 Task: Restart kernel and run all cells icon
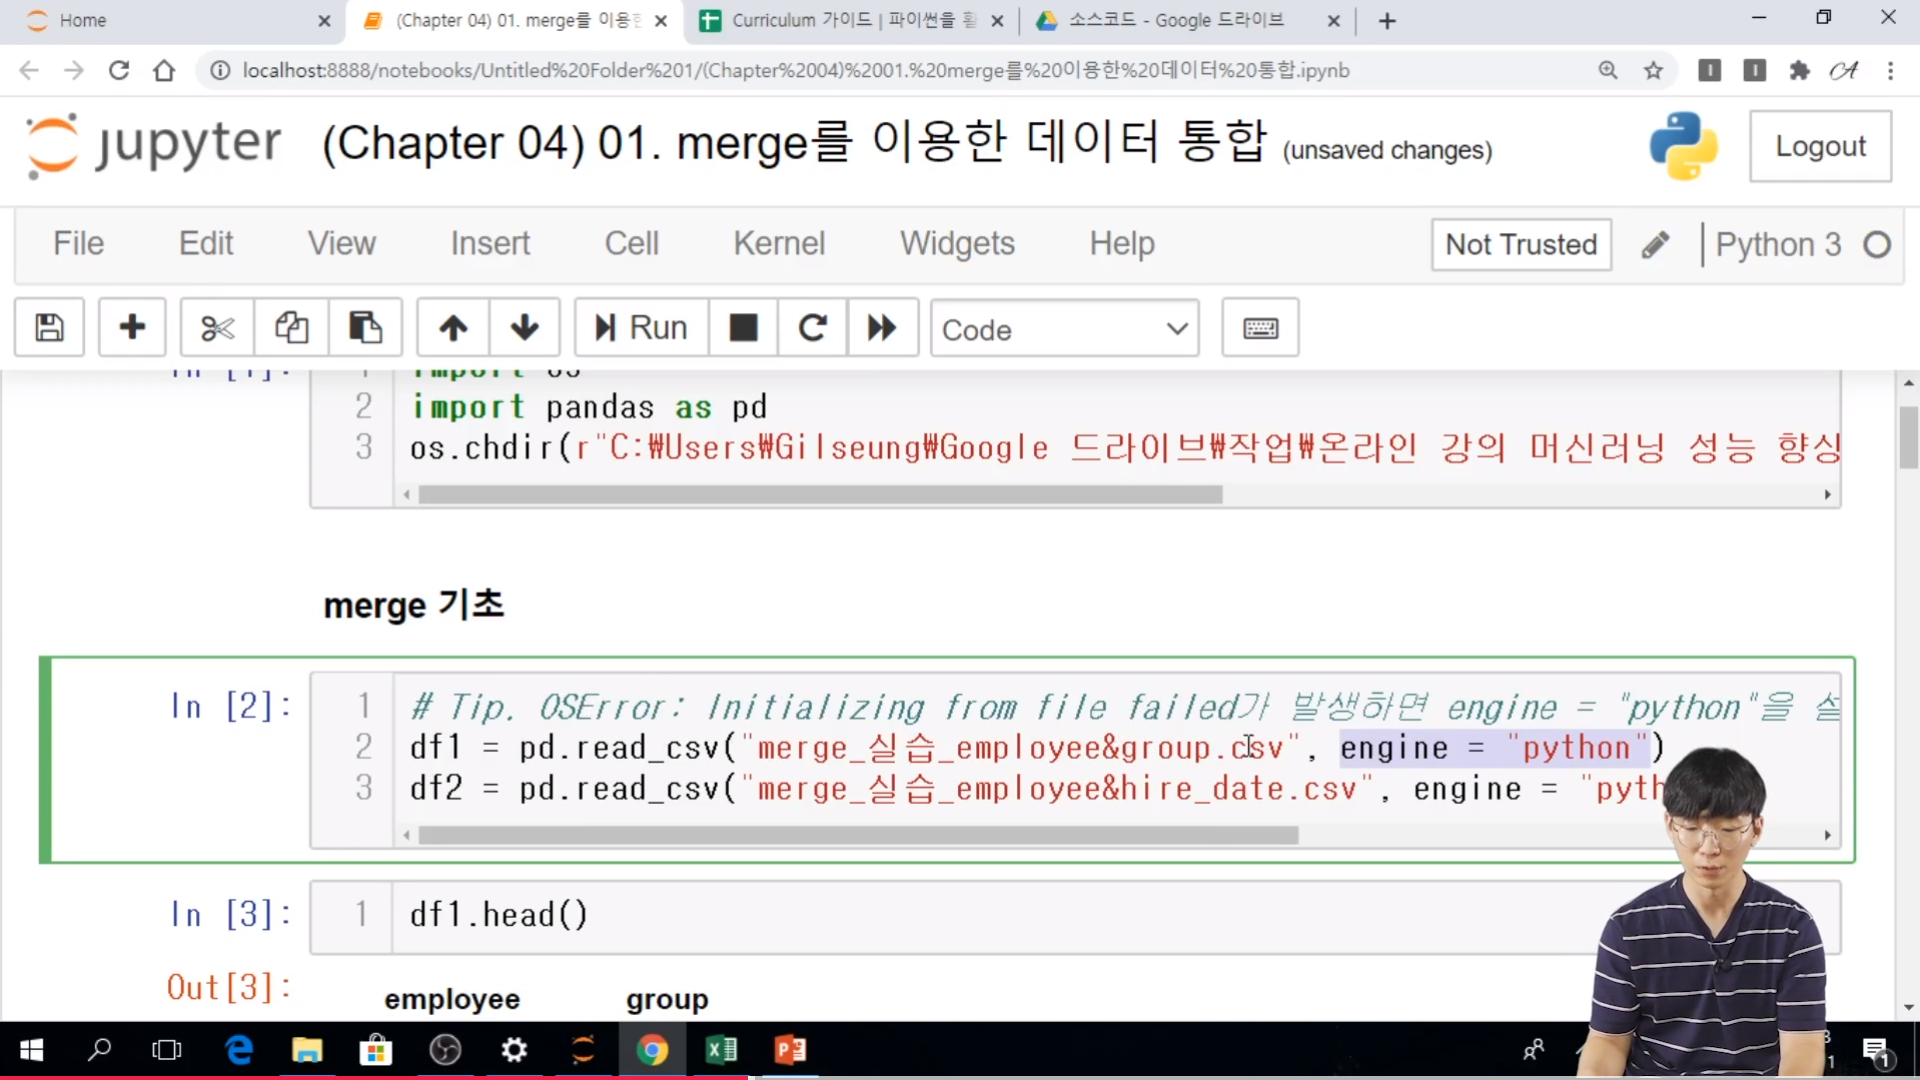tap(882, 327)
